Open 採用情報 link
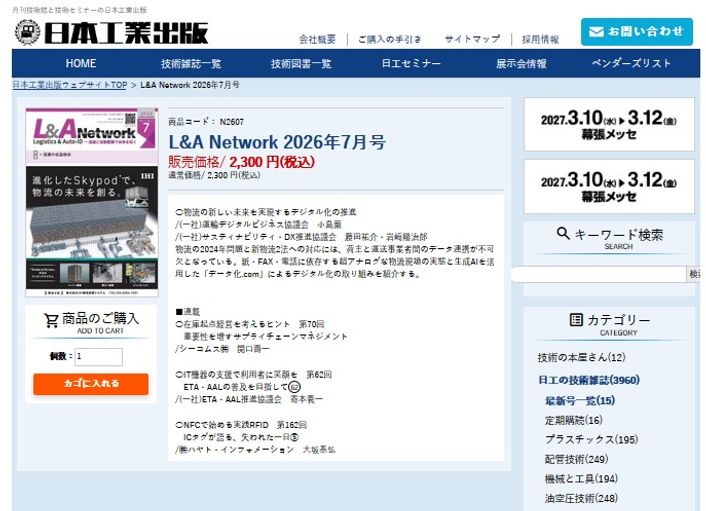The height and width of the screenshot is (511, 706). click(x=540, y=39)
